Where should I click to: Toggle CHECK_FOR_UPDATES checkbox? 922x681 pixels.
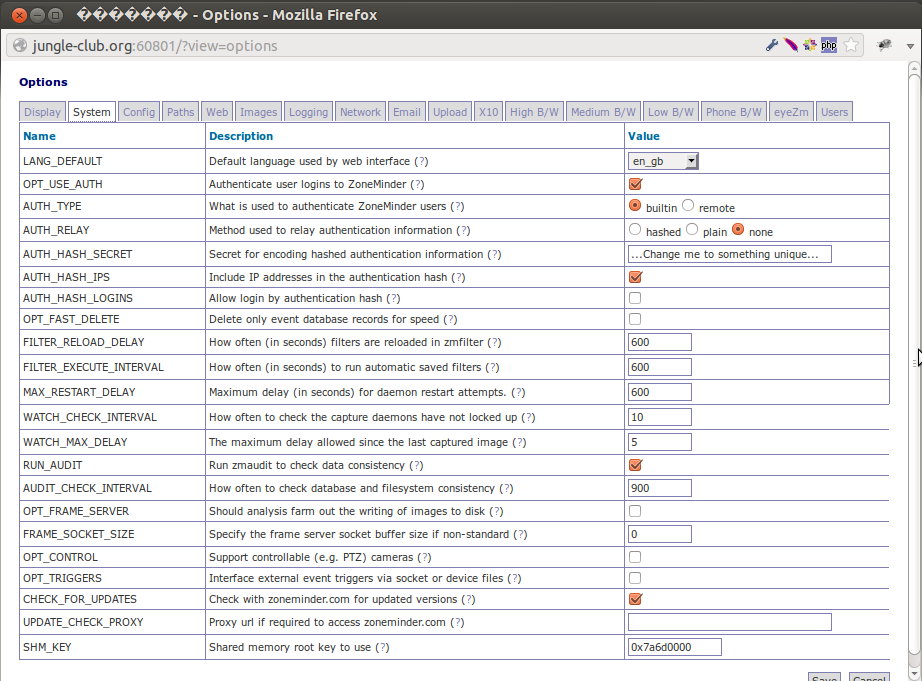click(x=635, y=599)
